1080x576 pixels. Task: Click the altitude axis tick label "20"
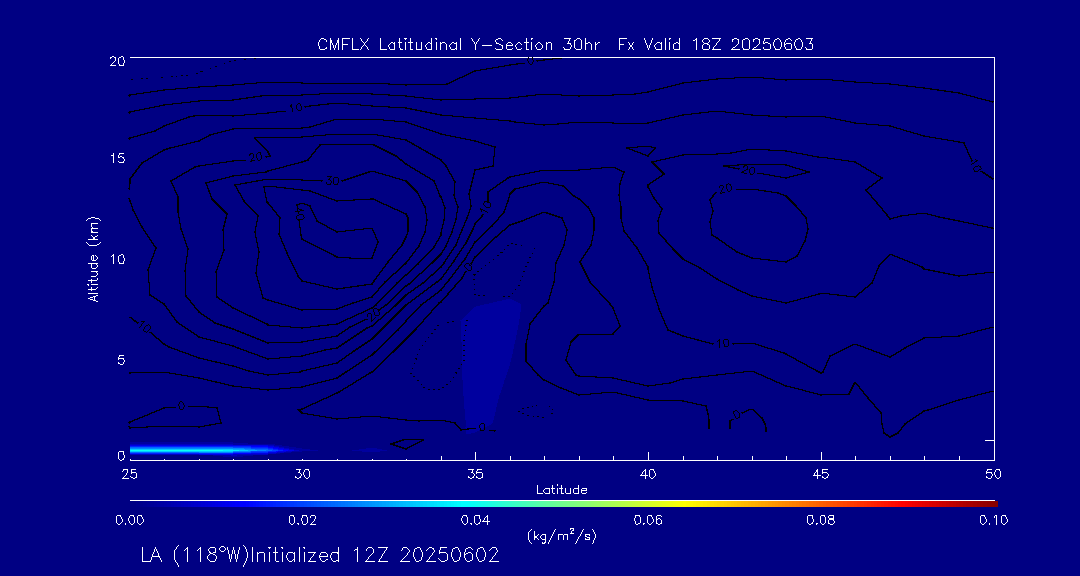pos(116,60)
